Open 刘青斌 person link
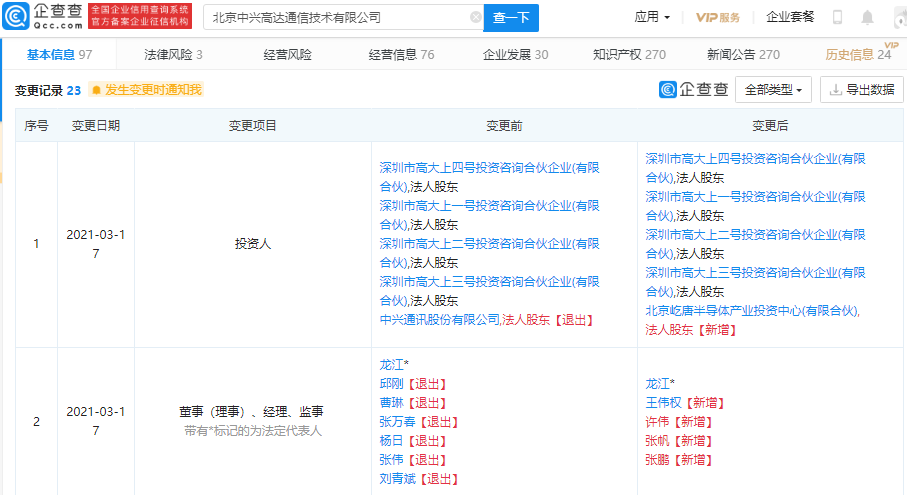The image size is (907, 495). 397,479
